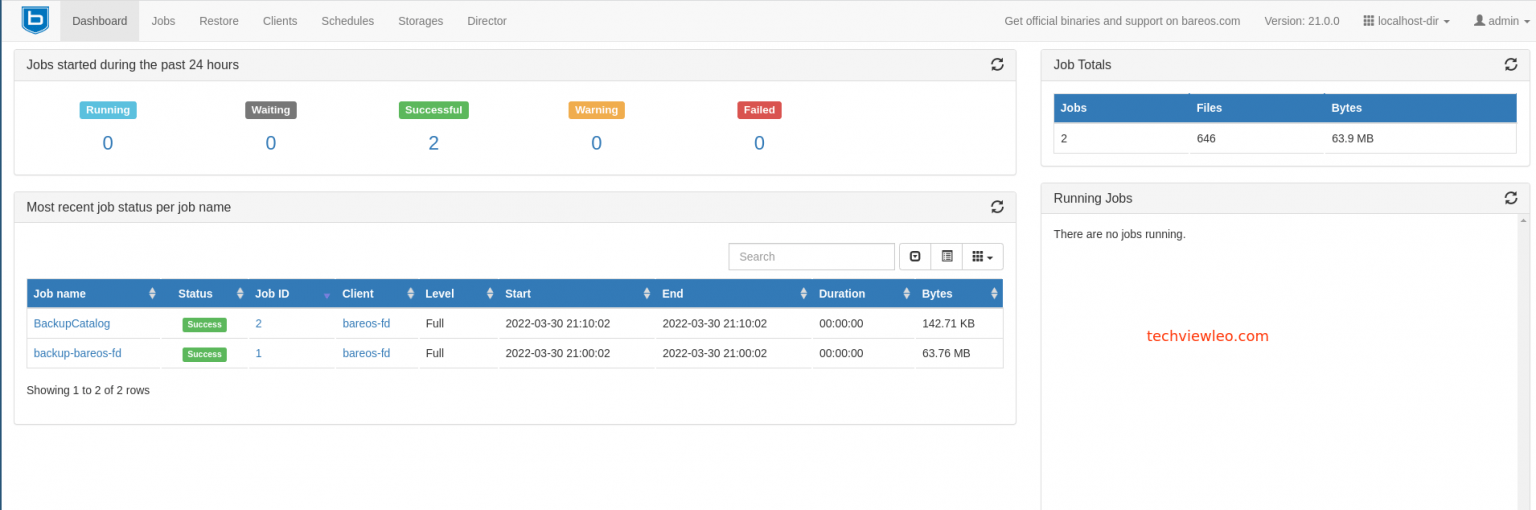Toggle card view button next to search
This screenshot has width=1536, height=510.
[x=946, y=257]
